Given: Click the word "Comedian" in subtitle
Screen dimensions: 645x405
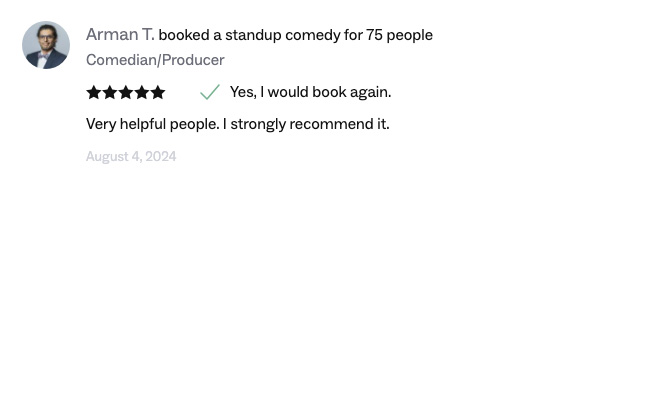Looking at the screenshot, I should click(120, 60).
